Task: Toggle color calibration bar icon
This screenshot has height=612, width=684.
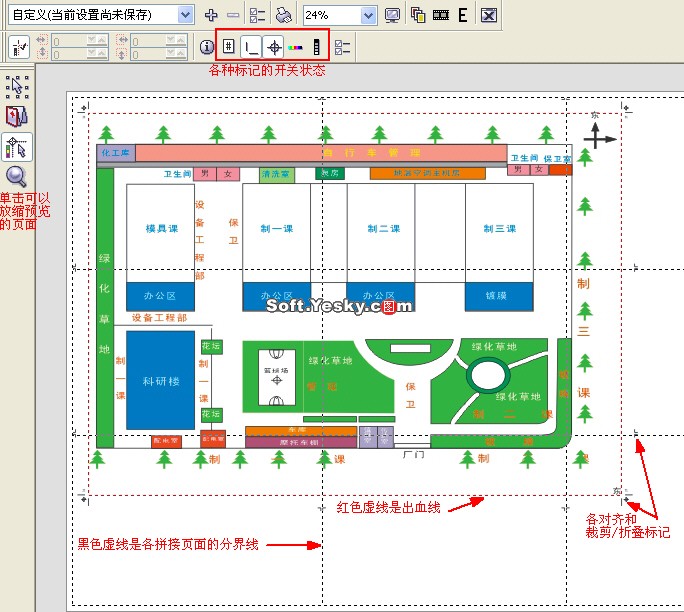Action: click(295, 47)
